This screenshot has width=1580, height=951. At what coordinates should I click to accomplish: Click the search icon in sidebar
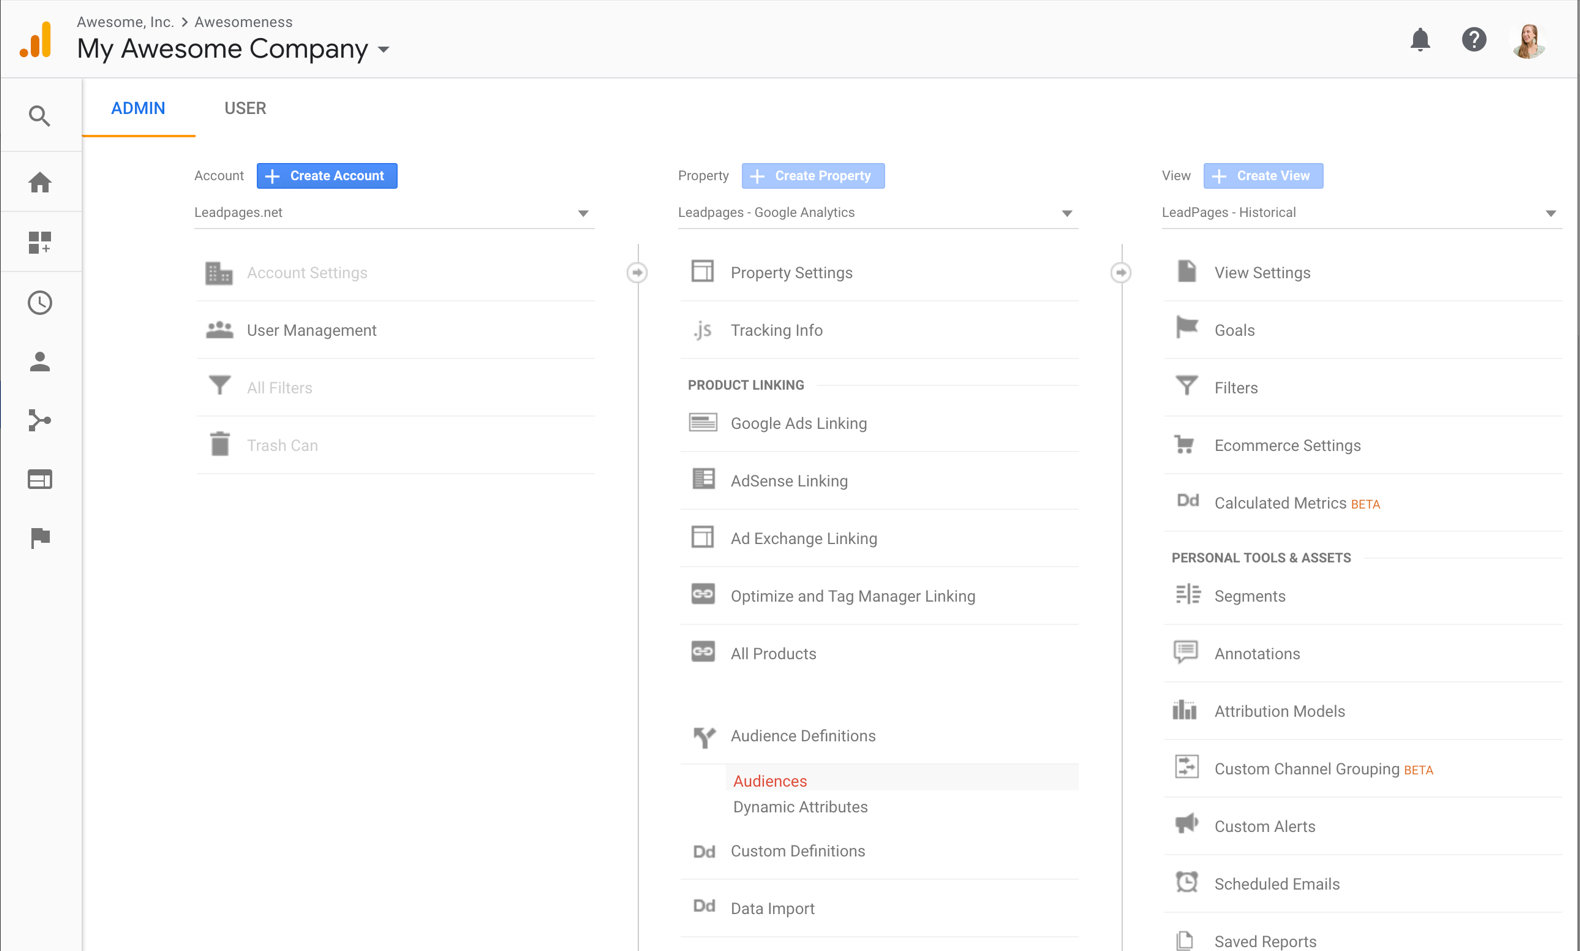tap(40, 116)
